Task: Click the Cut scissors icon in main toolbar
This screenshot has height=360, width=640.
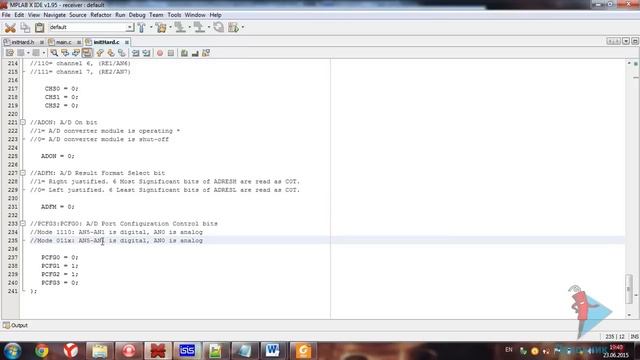Action: (10, 28)
